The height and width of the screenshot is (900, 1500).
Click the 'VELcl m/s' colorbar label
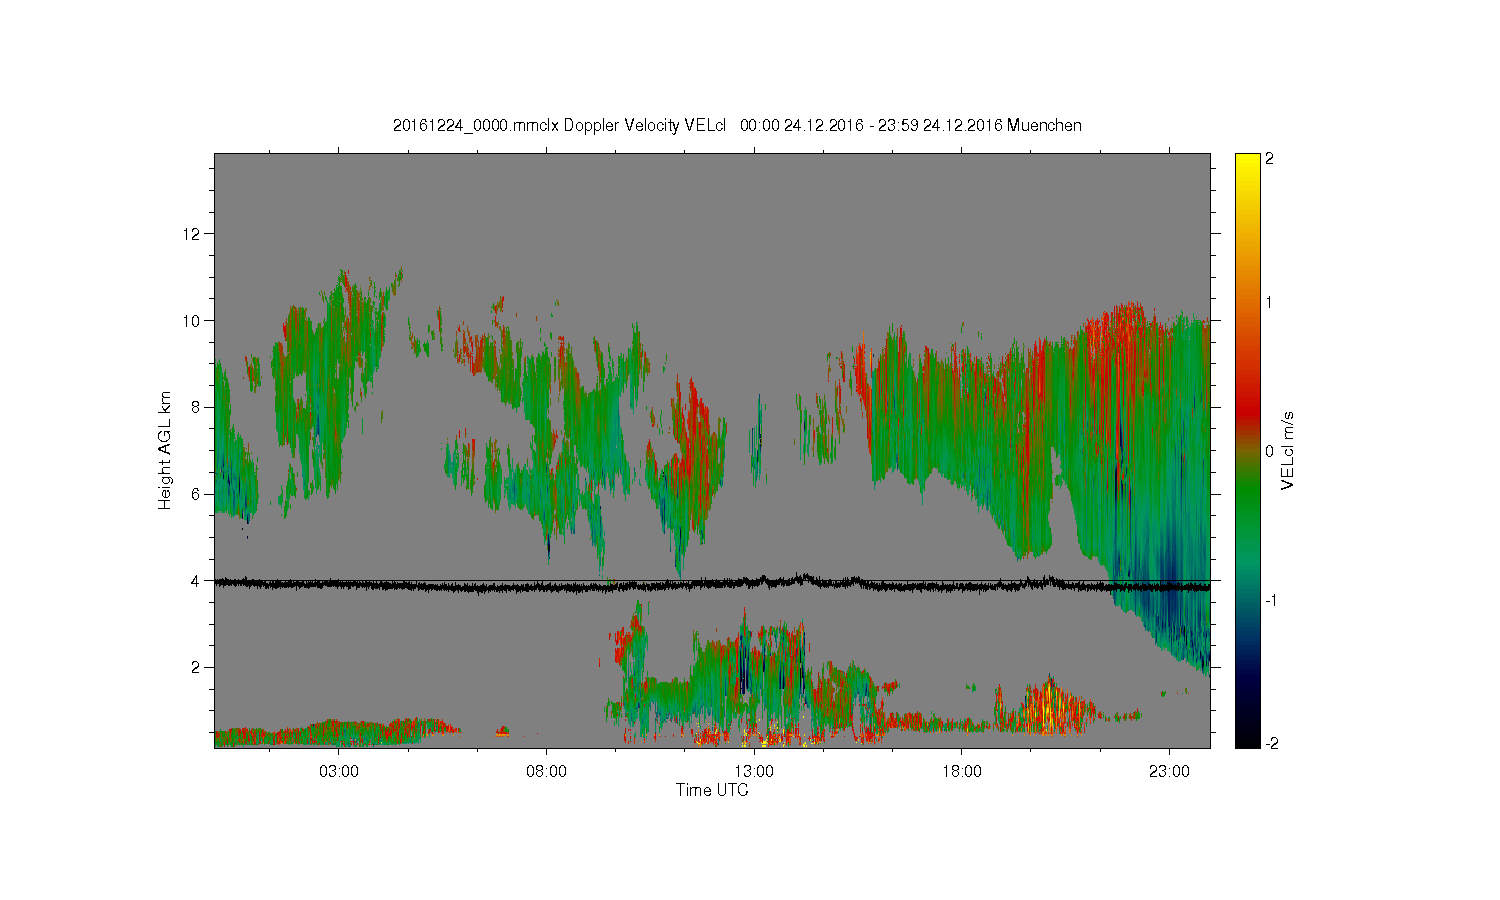(1288, 450)
